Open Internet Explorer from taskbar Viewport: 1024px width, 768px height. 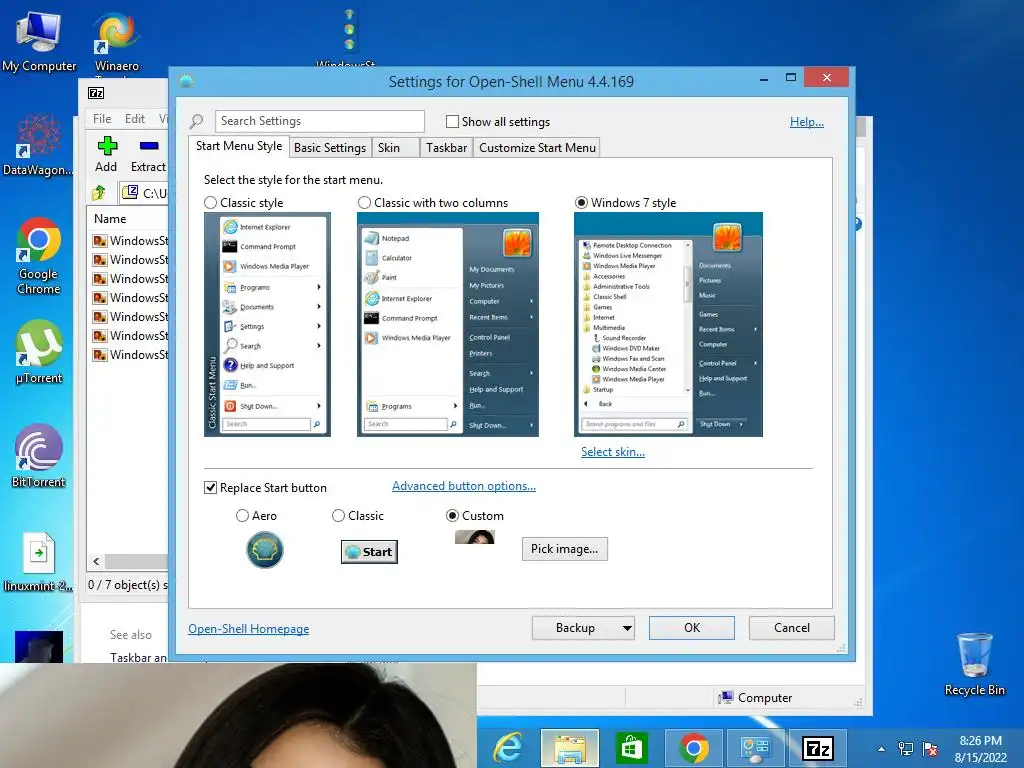(x=507, y=748)
